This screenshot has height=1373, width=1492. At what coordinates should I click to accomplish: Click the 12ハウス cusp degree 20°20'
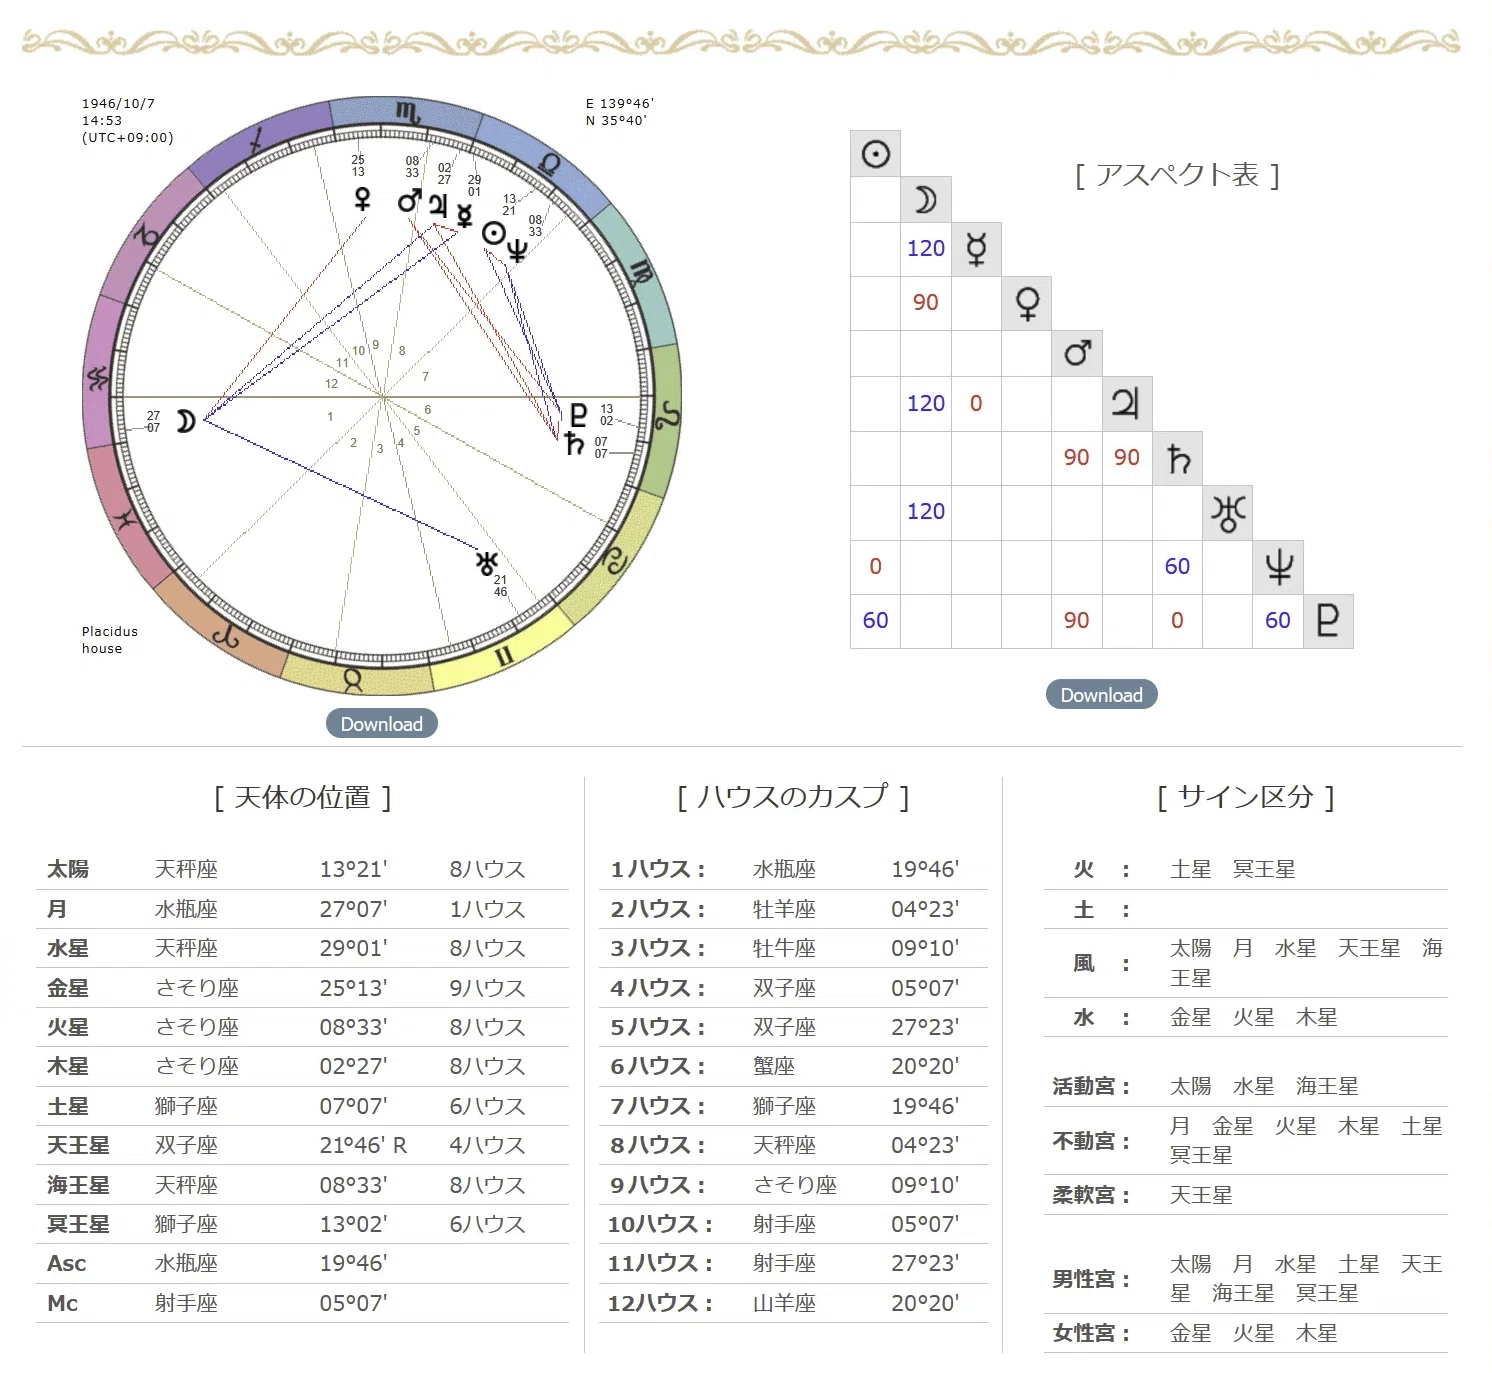[925, 1303]
